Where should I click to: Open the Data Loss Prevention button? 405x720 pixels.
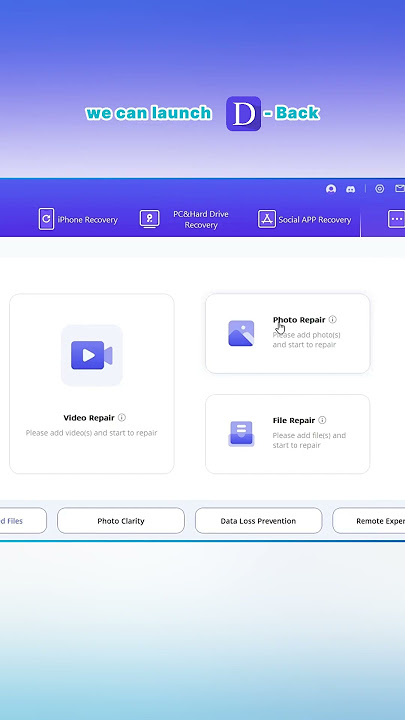click(259, 521)
